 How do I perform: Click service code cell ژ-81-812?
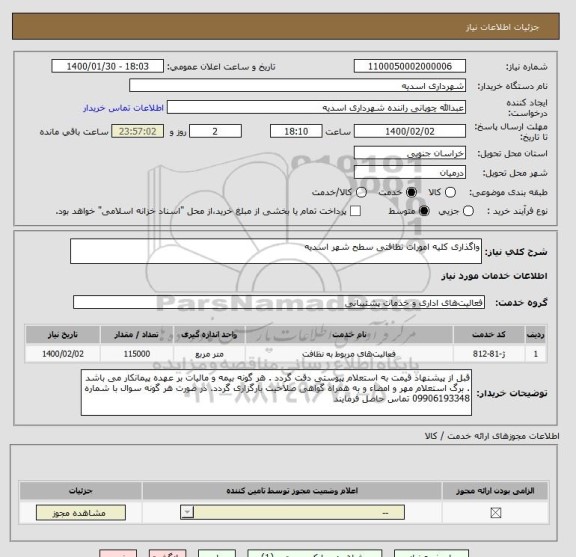point(489,354)
